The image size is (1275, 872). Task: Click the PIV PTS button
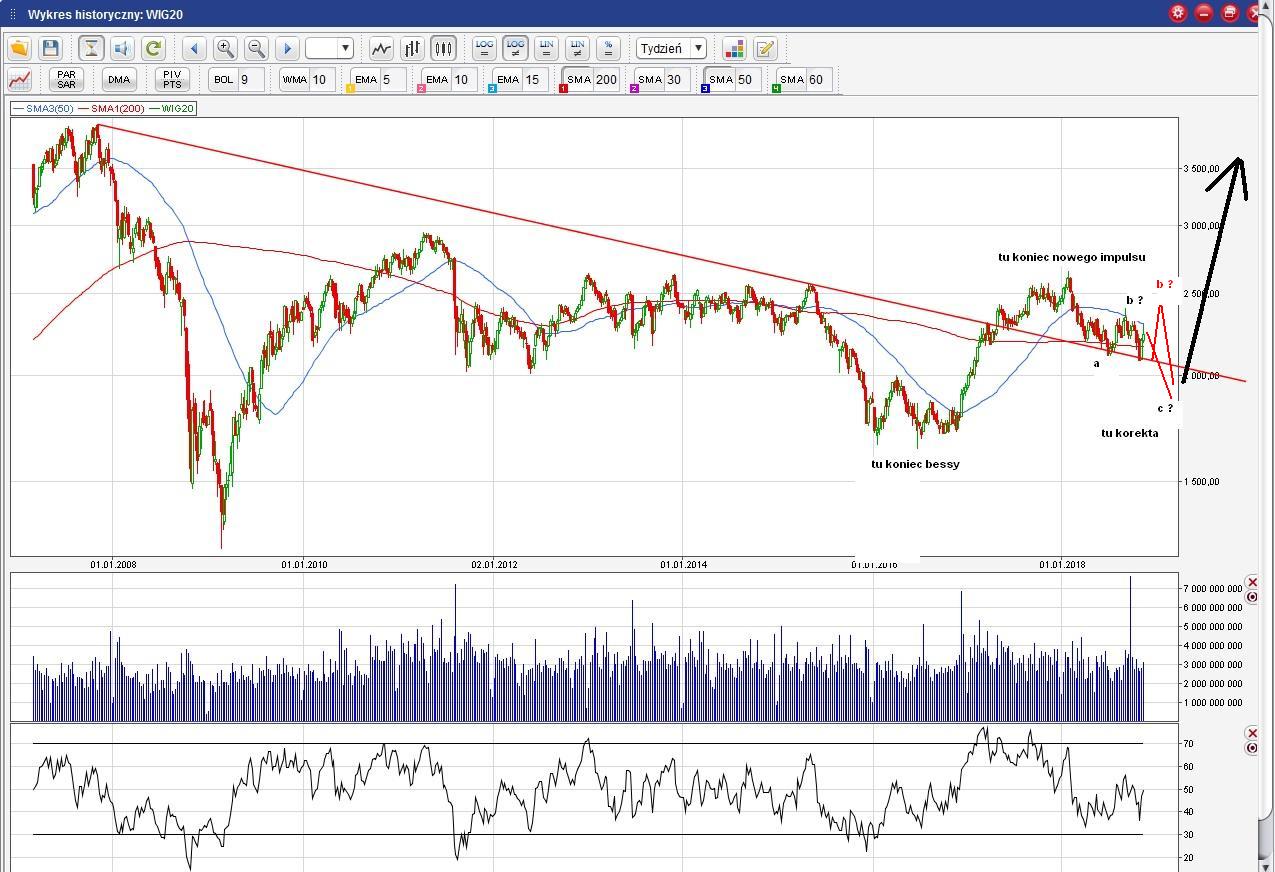(x=172, y=80)
